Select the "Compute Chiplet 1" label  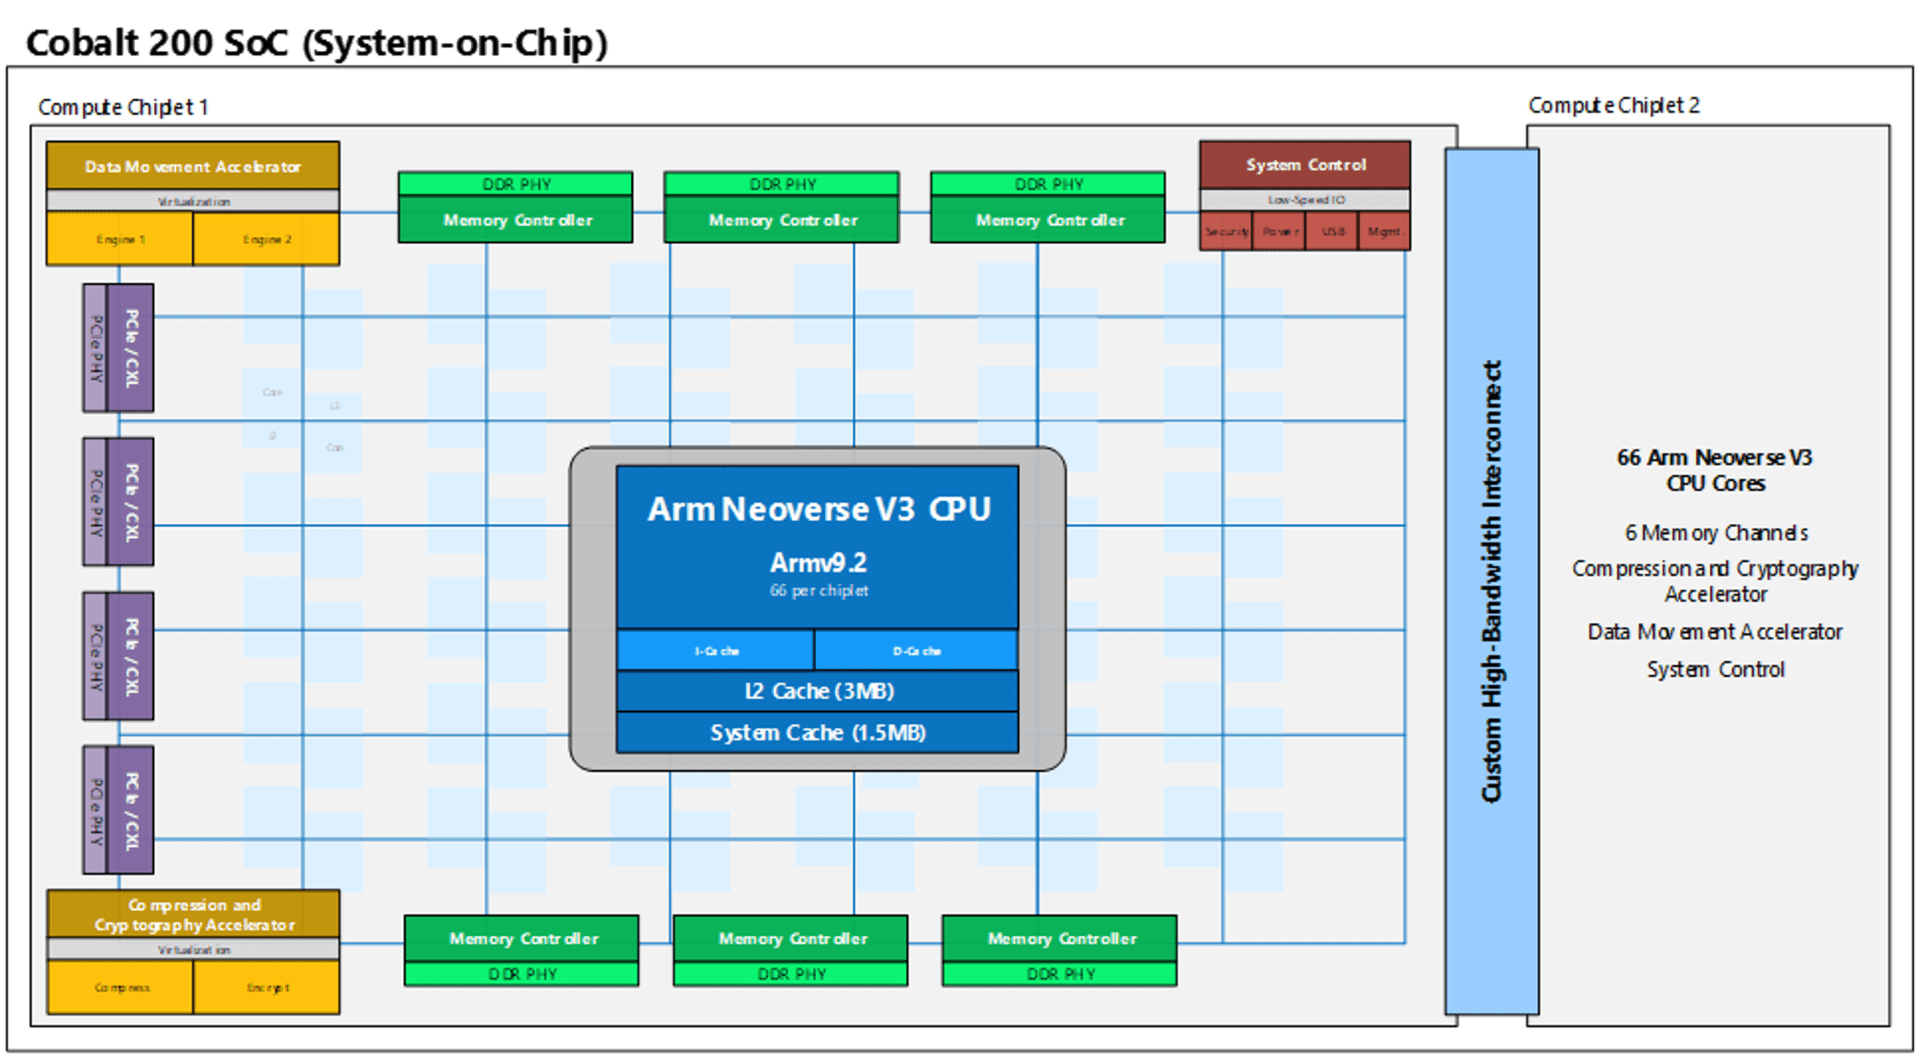tap(123, 107)
